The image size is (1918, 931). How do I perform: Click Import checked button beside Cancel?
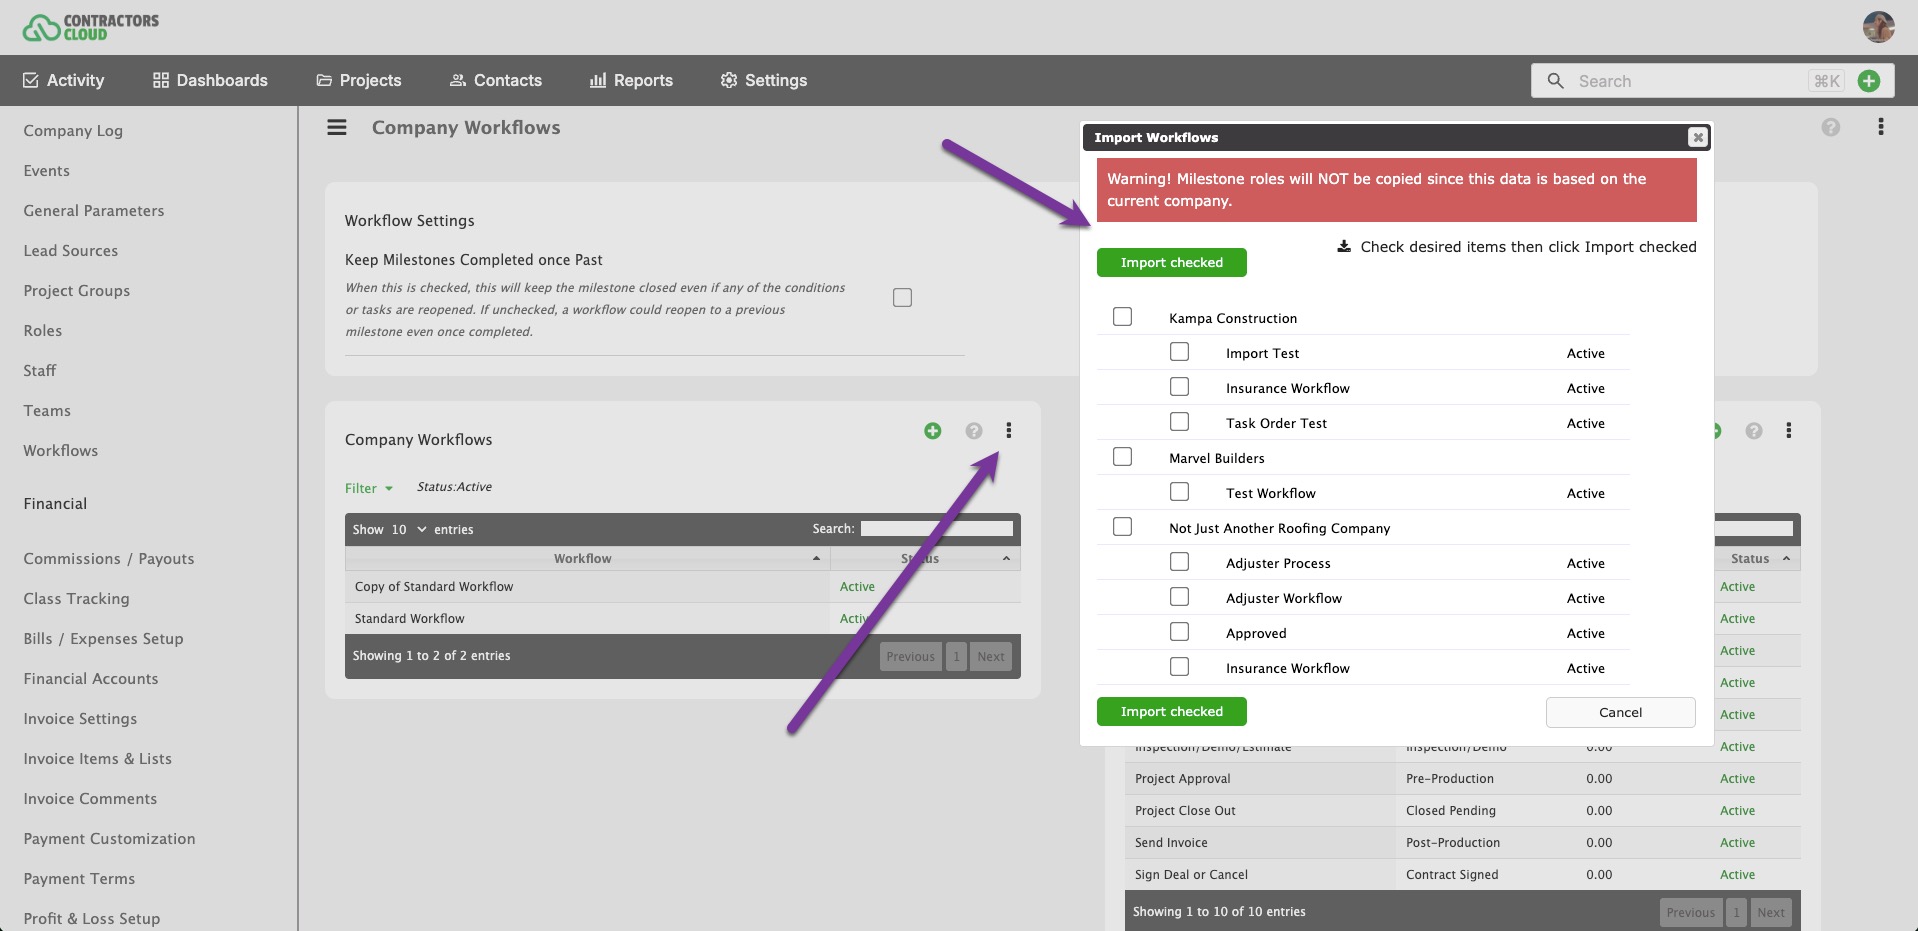point(1172,712)
